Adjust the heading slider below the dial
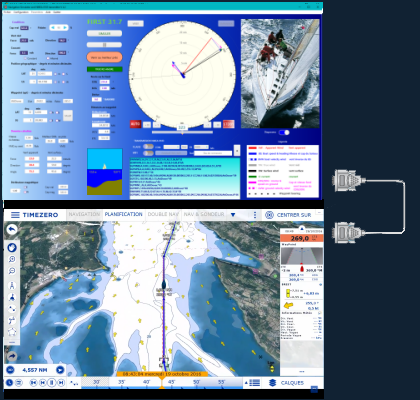The image size is (420, 400). 182,132
